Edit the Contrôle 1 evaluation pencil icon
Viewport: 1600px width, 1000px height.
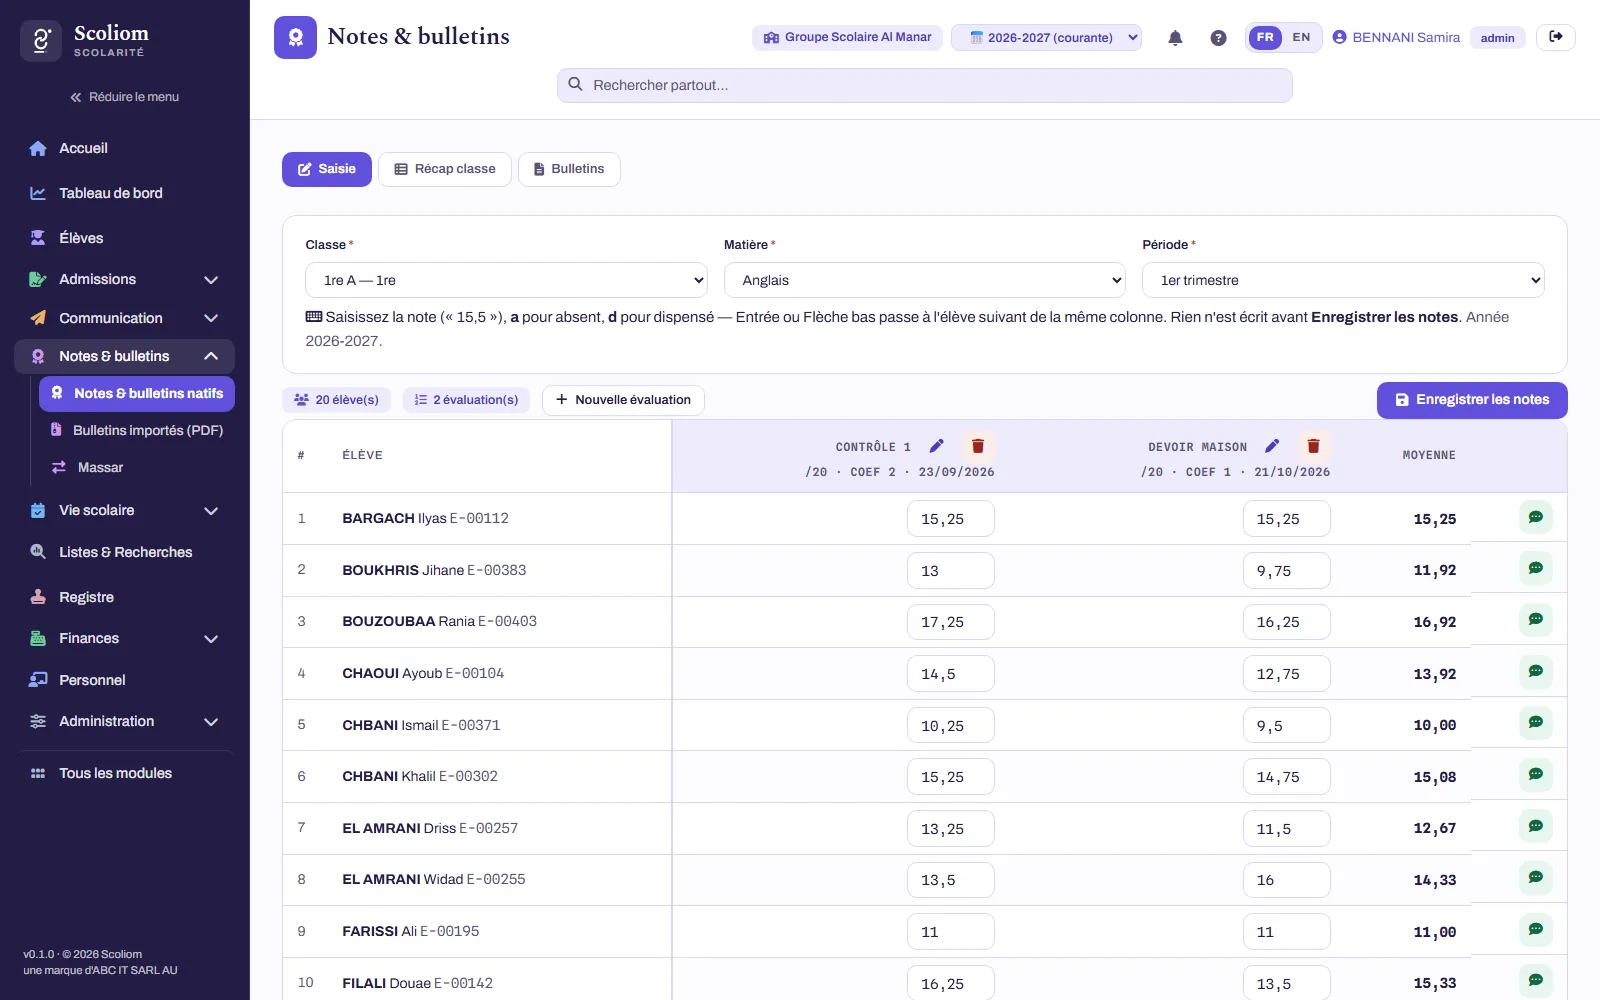(x=937, y=446)
